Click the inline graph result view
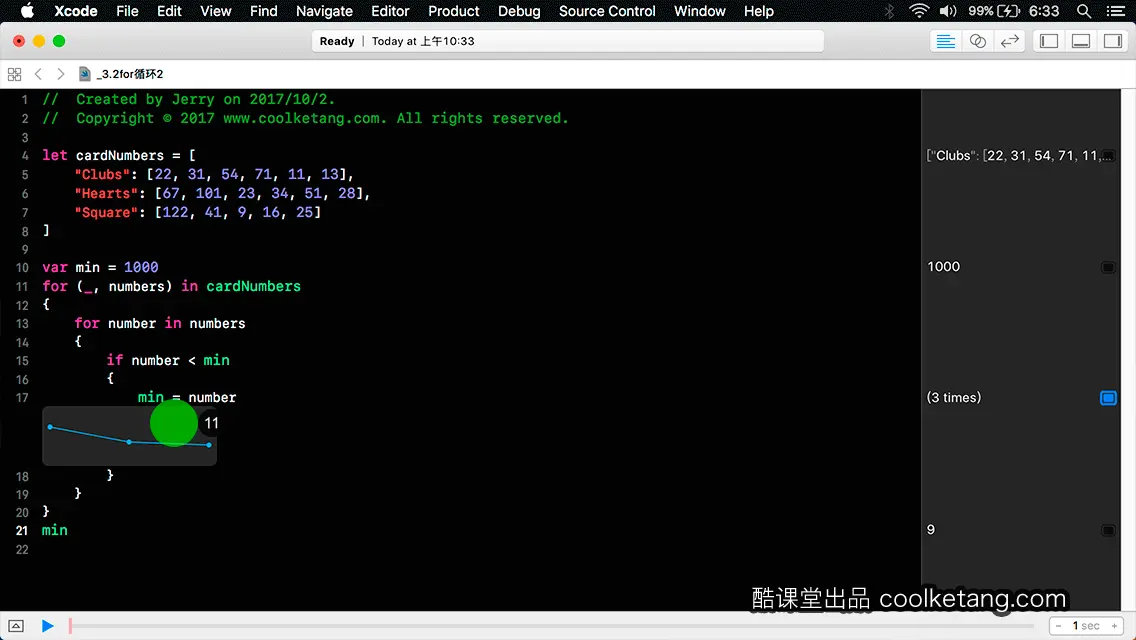The image size is (1136, 640). pyautogui.click(x=130, y=436)
